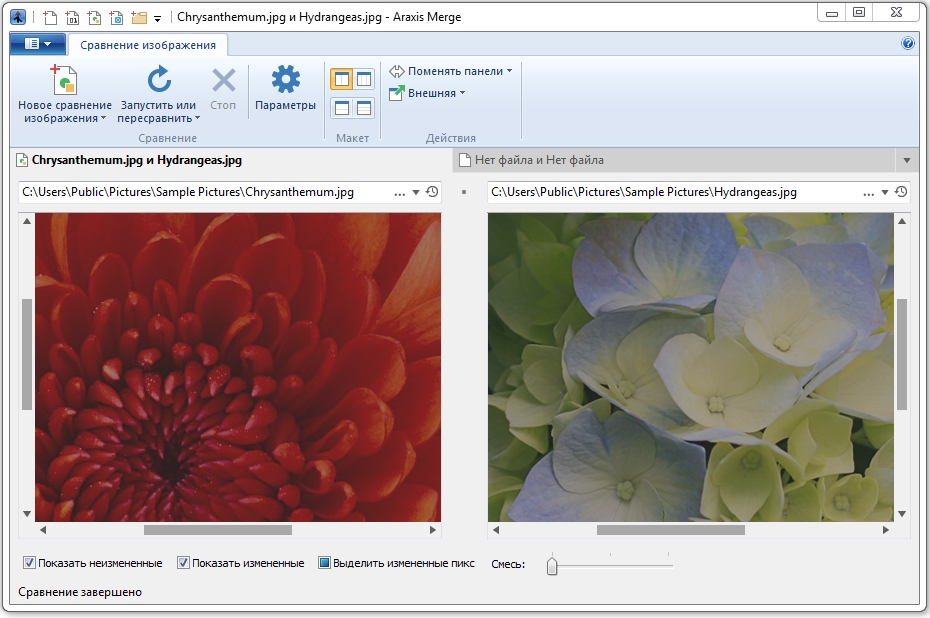
Task: Create new binary comparison from quick access toolbar
Action: pos(72,17)
